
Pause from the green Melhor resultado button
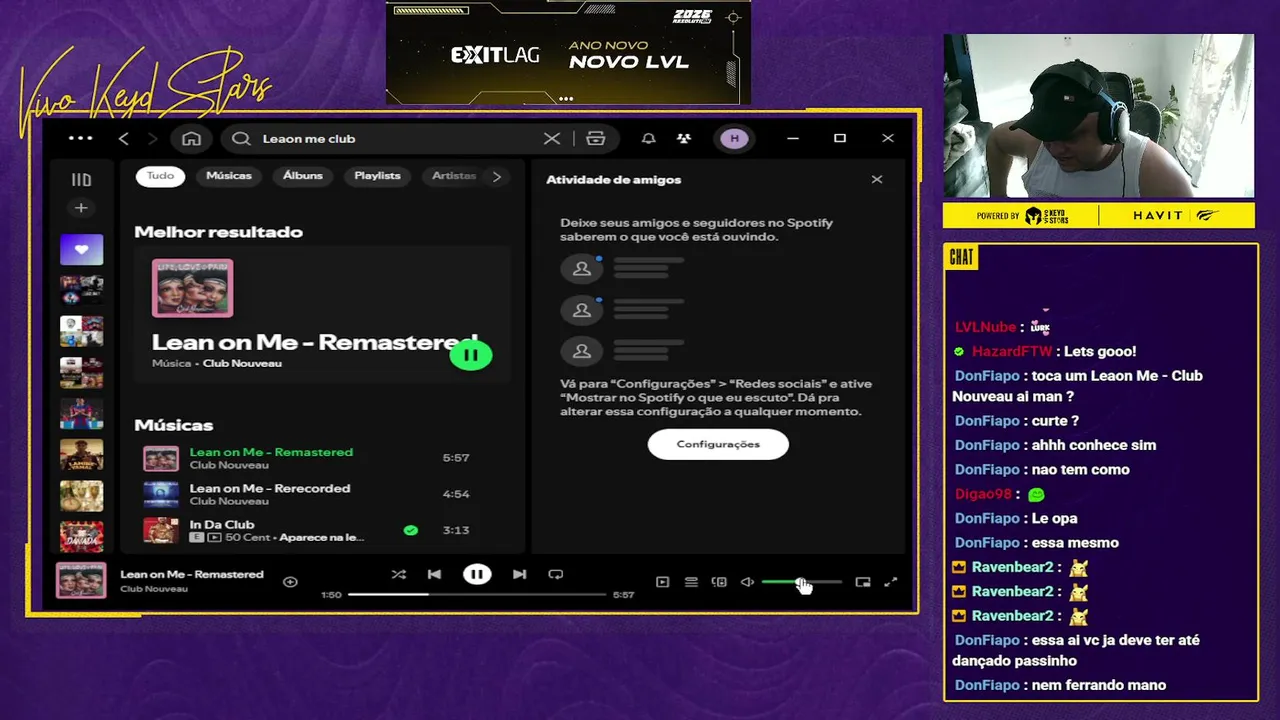pyautogui.click(x=471, y=354)
